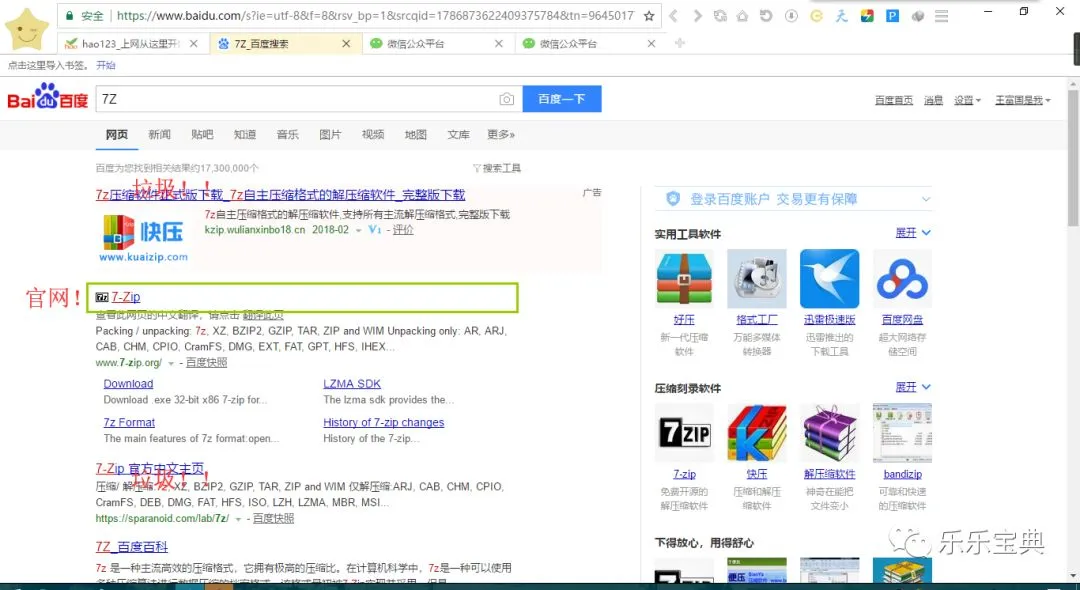Open the 7Z_百度百科 result
The height and width of the screenshot is (590, 1080).
[x=132, y=547]
